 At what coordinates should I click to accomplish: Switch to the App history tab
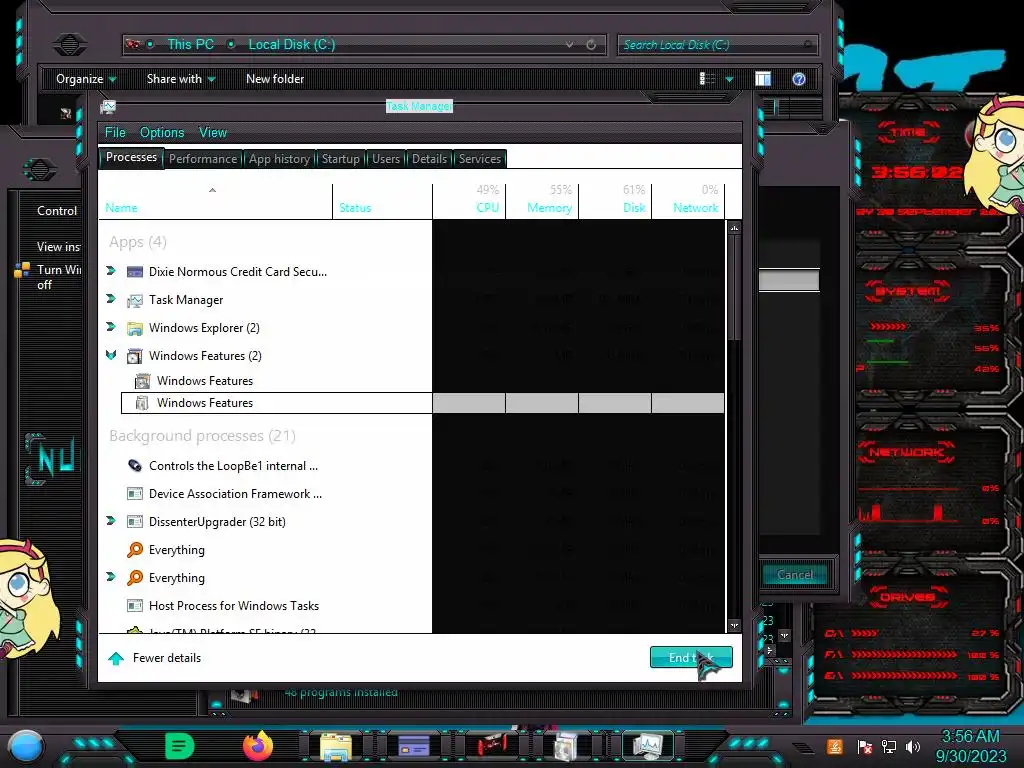(279, 159)
